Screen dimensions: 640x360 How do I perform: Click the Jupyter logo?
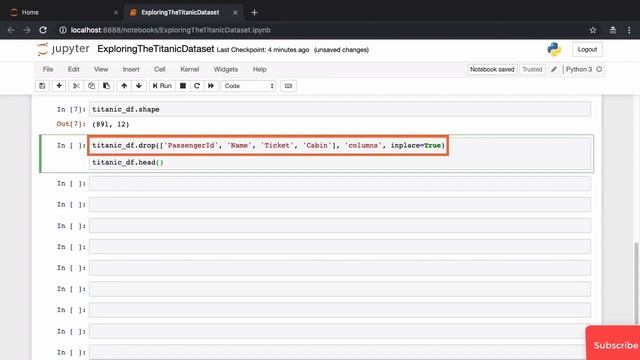click(63, 49)
